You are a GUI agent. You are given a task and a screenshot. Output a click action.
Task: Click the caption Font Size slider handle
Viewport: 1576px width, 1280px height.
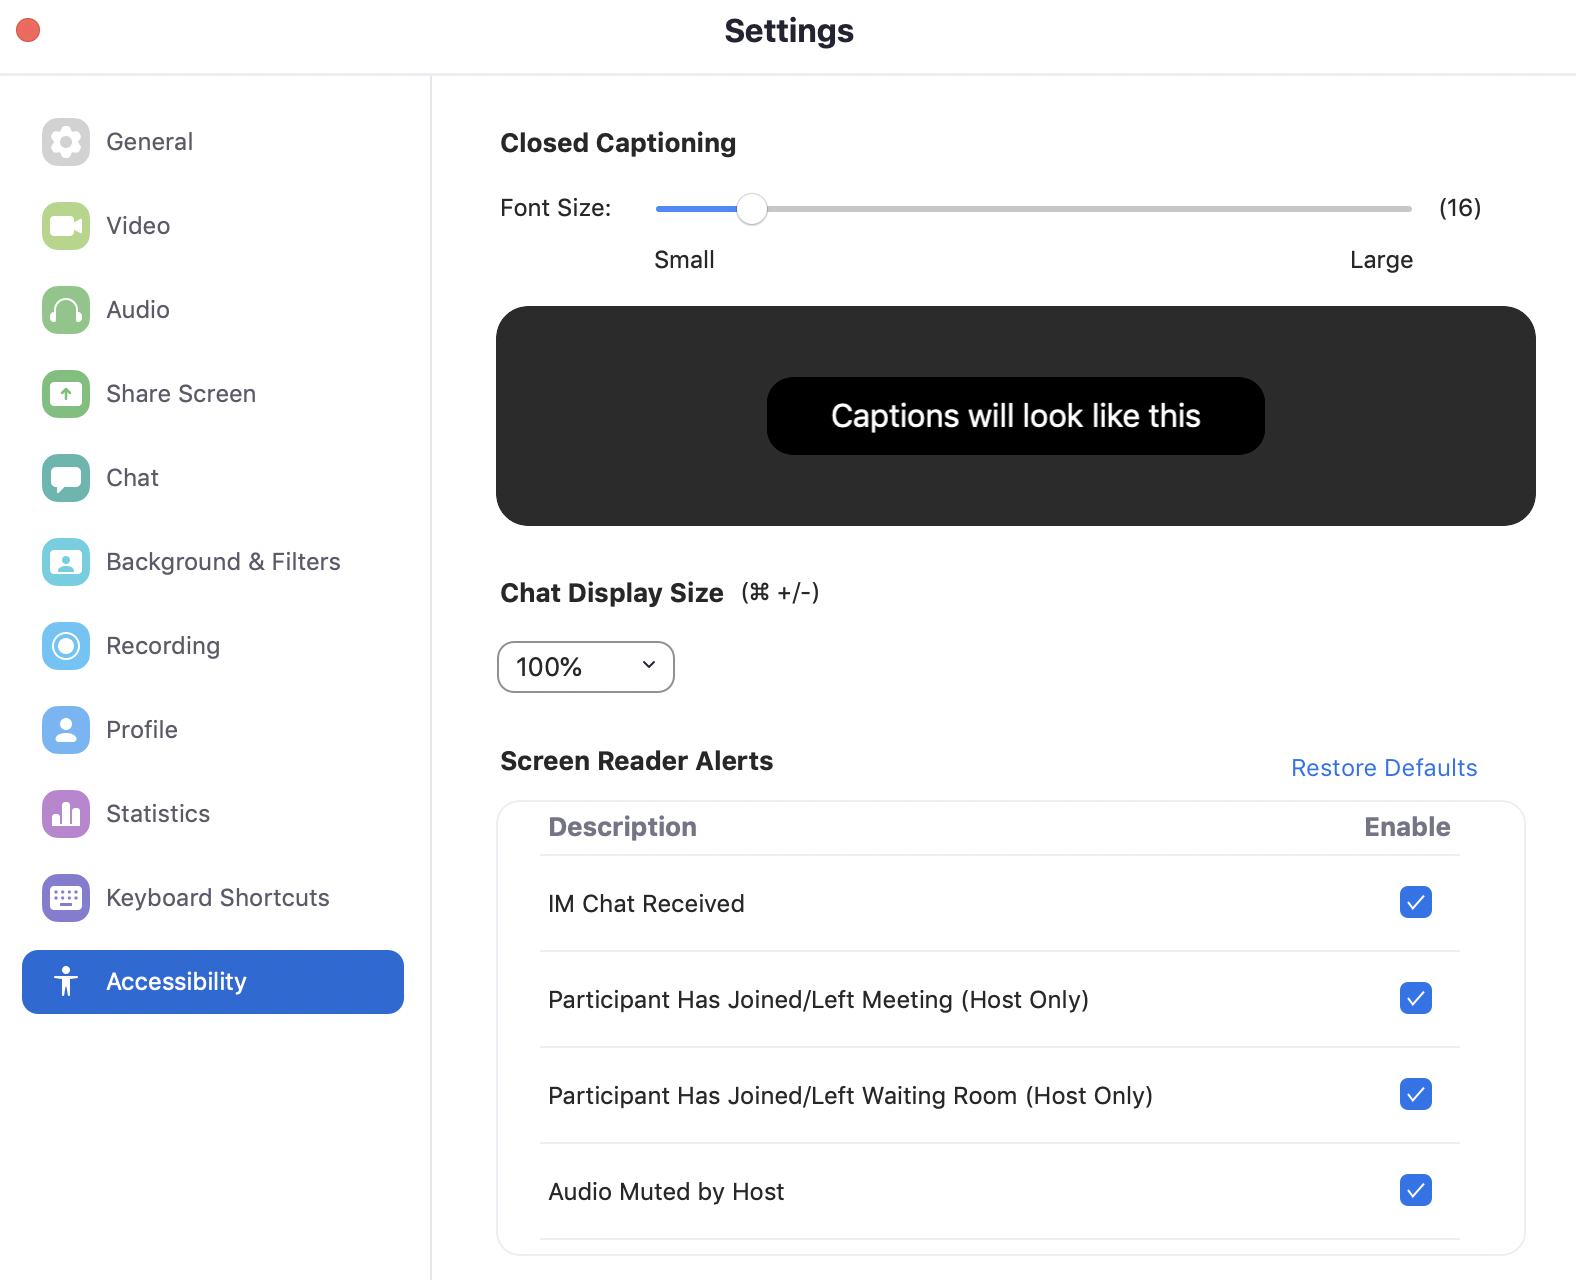(752, 209)
